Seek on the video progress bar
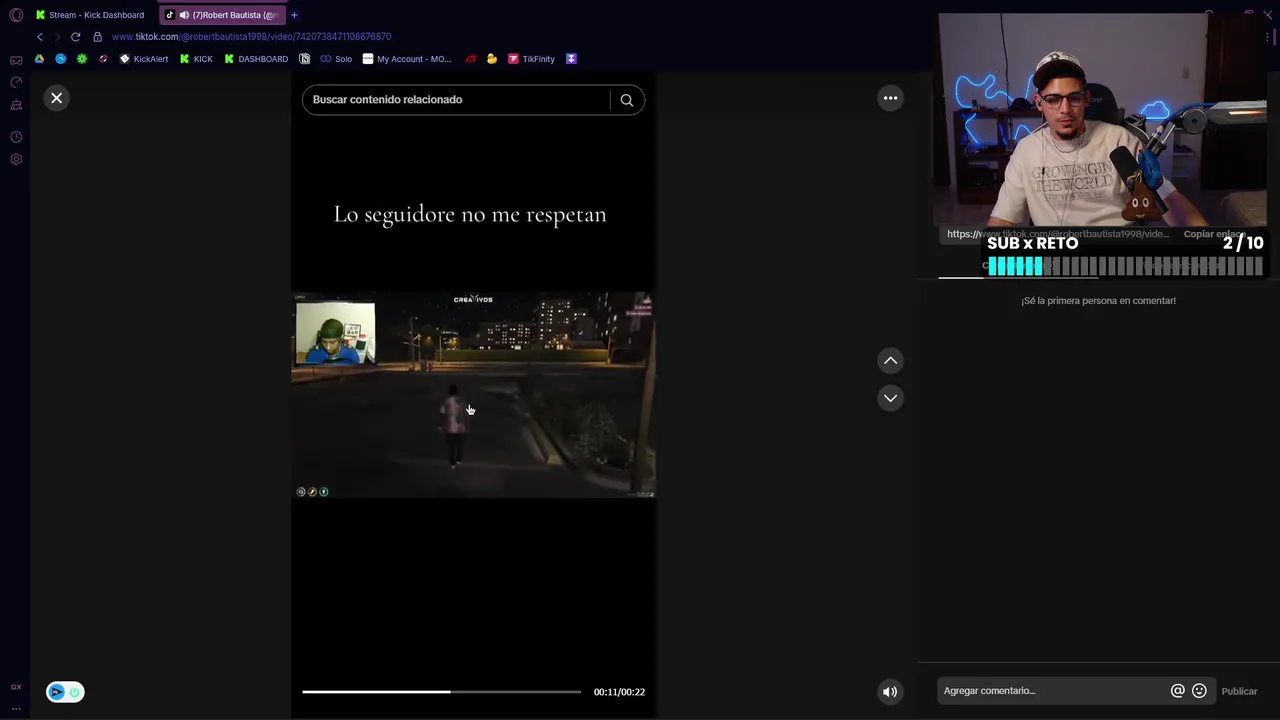The width and height of the screenshot is (1280, 720). (441, 692)
